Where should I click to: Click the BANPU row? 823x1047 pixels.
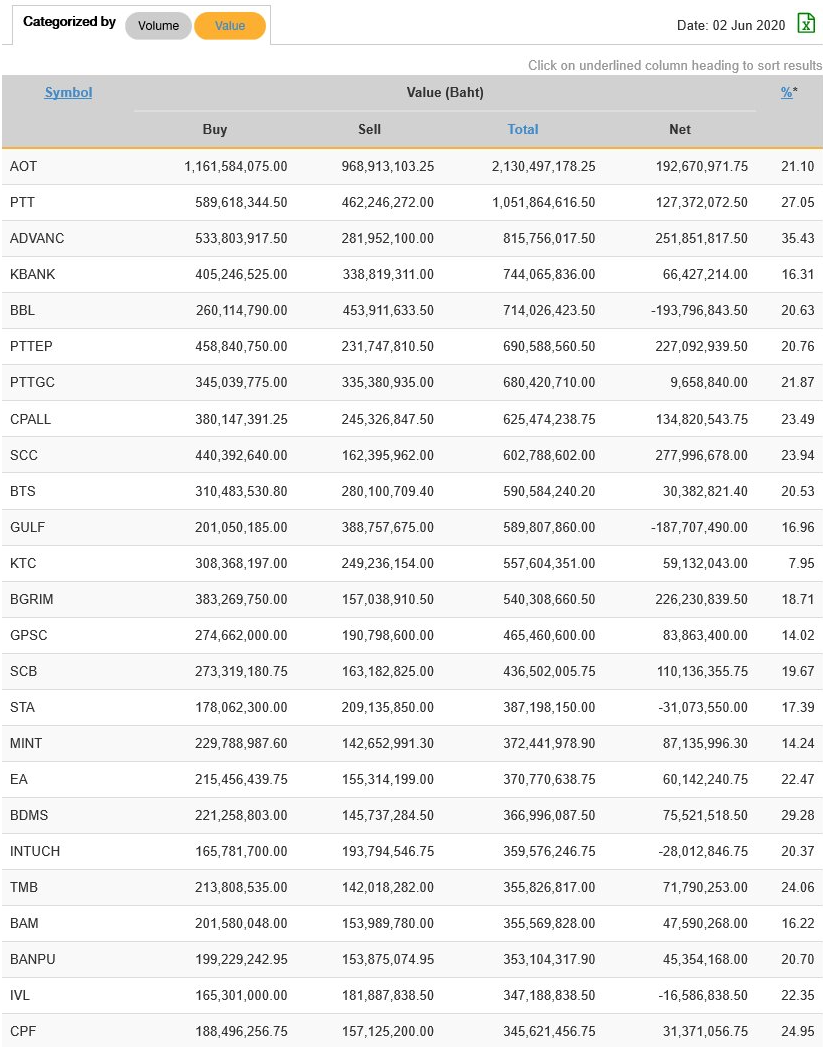click(x=33, y=959)
